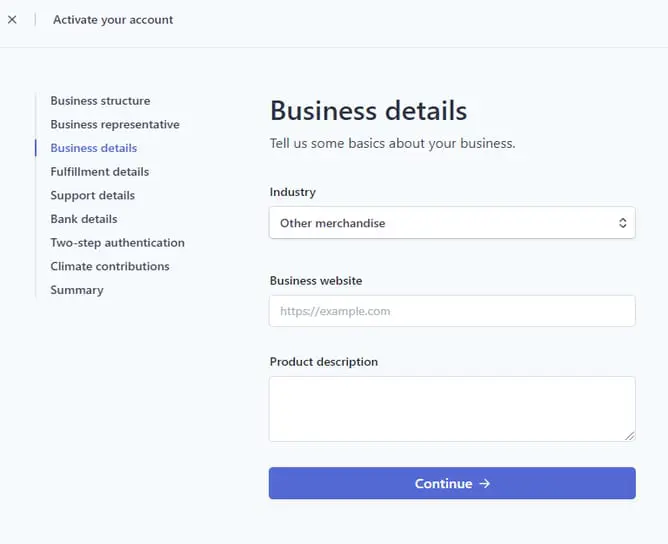Grab the Product description resize handle
Image resolution: width=668 pixels, height=544 pixels.
(x=630, y=436)
